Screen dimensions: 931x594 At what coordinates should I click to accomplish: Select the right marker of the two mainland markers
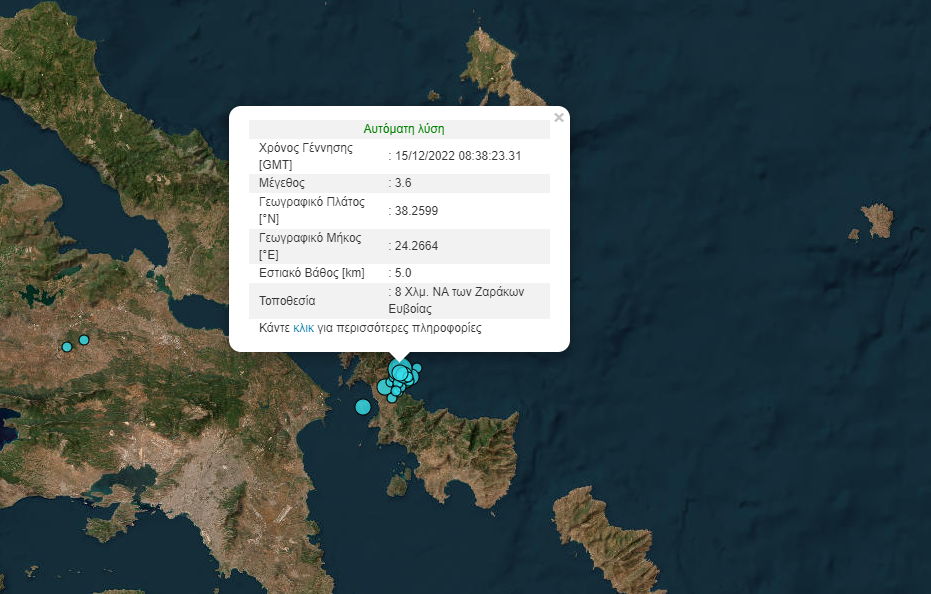point(84,340)
